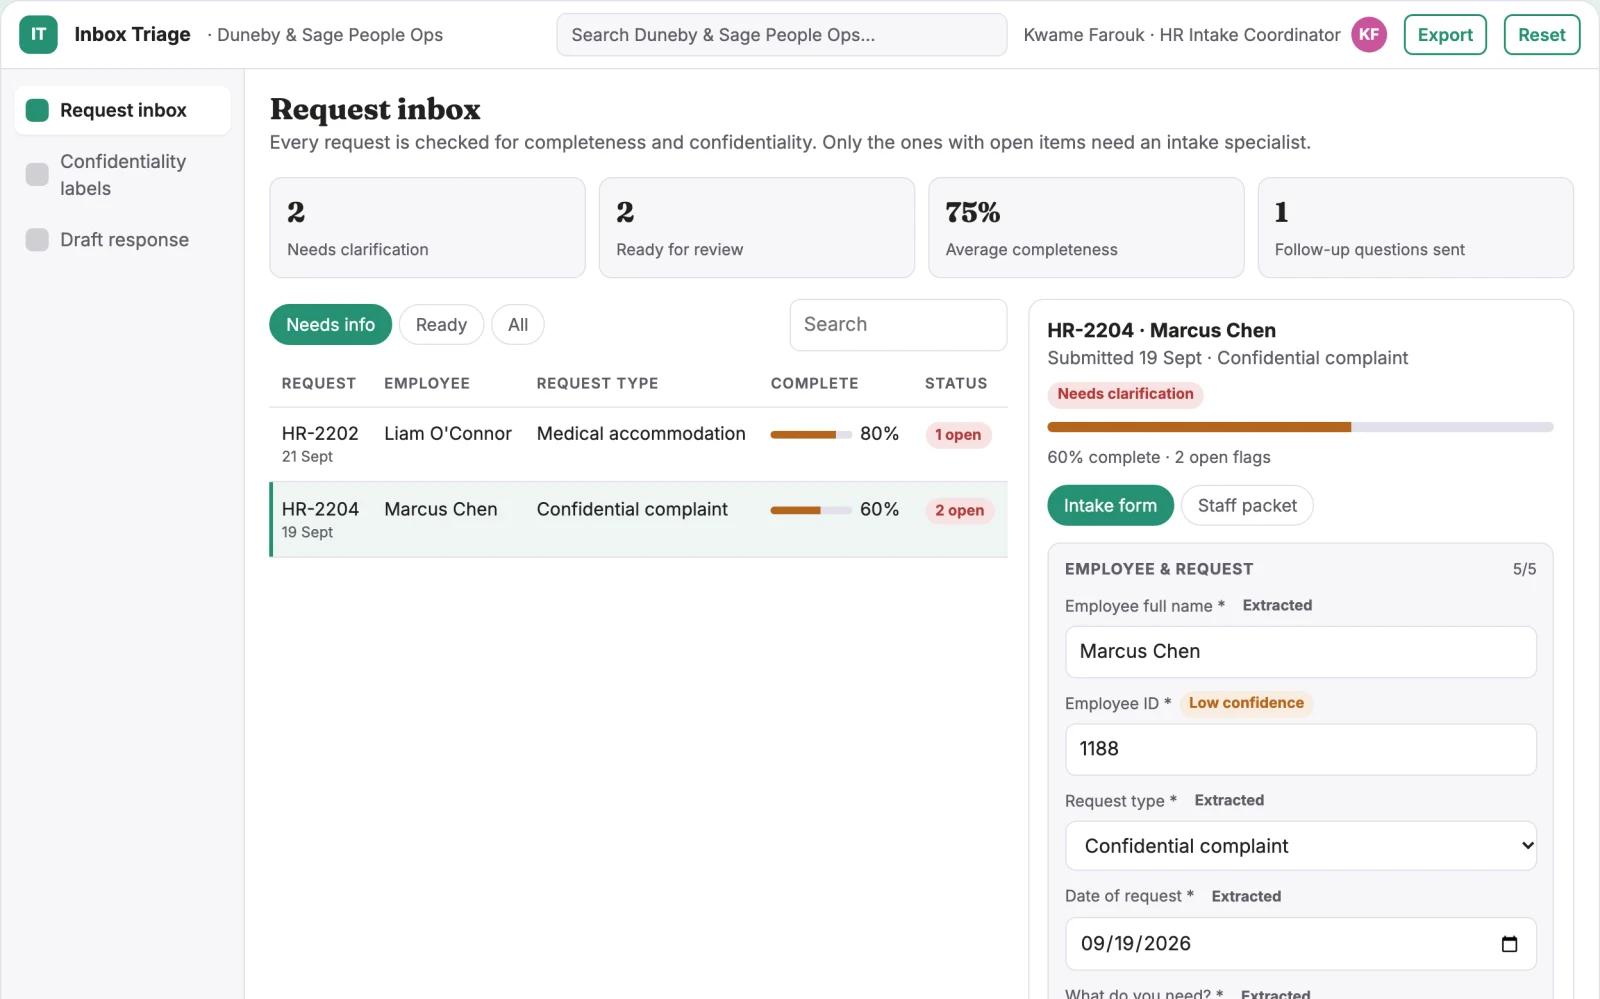This screenshot has width=1600, height=999.
Task: Click the 1 open status badge
Action: 958,435
